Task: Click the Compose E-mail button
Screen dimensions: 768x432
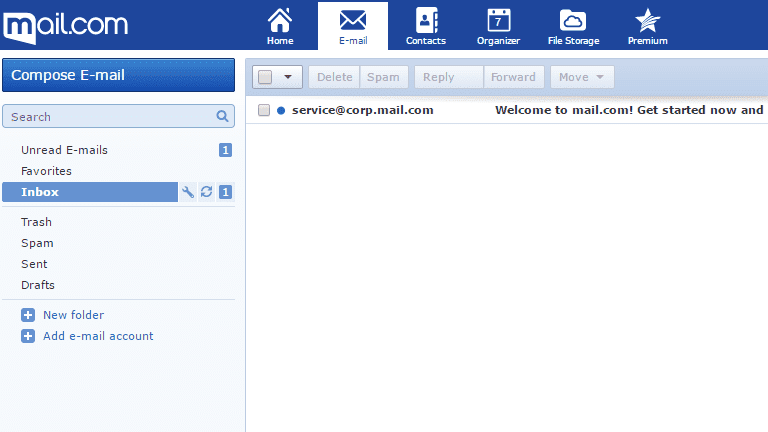Action: (119, 75)
